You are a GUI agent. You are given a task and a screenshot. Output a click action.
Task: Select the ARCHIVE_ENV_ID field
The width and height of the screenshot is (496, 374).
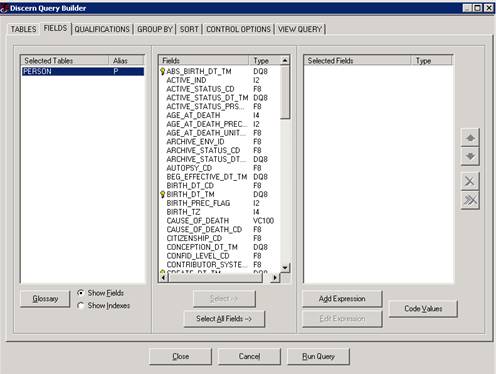coord(195,142)
